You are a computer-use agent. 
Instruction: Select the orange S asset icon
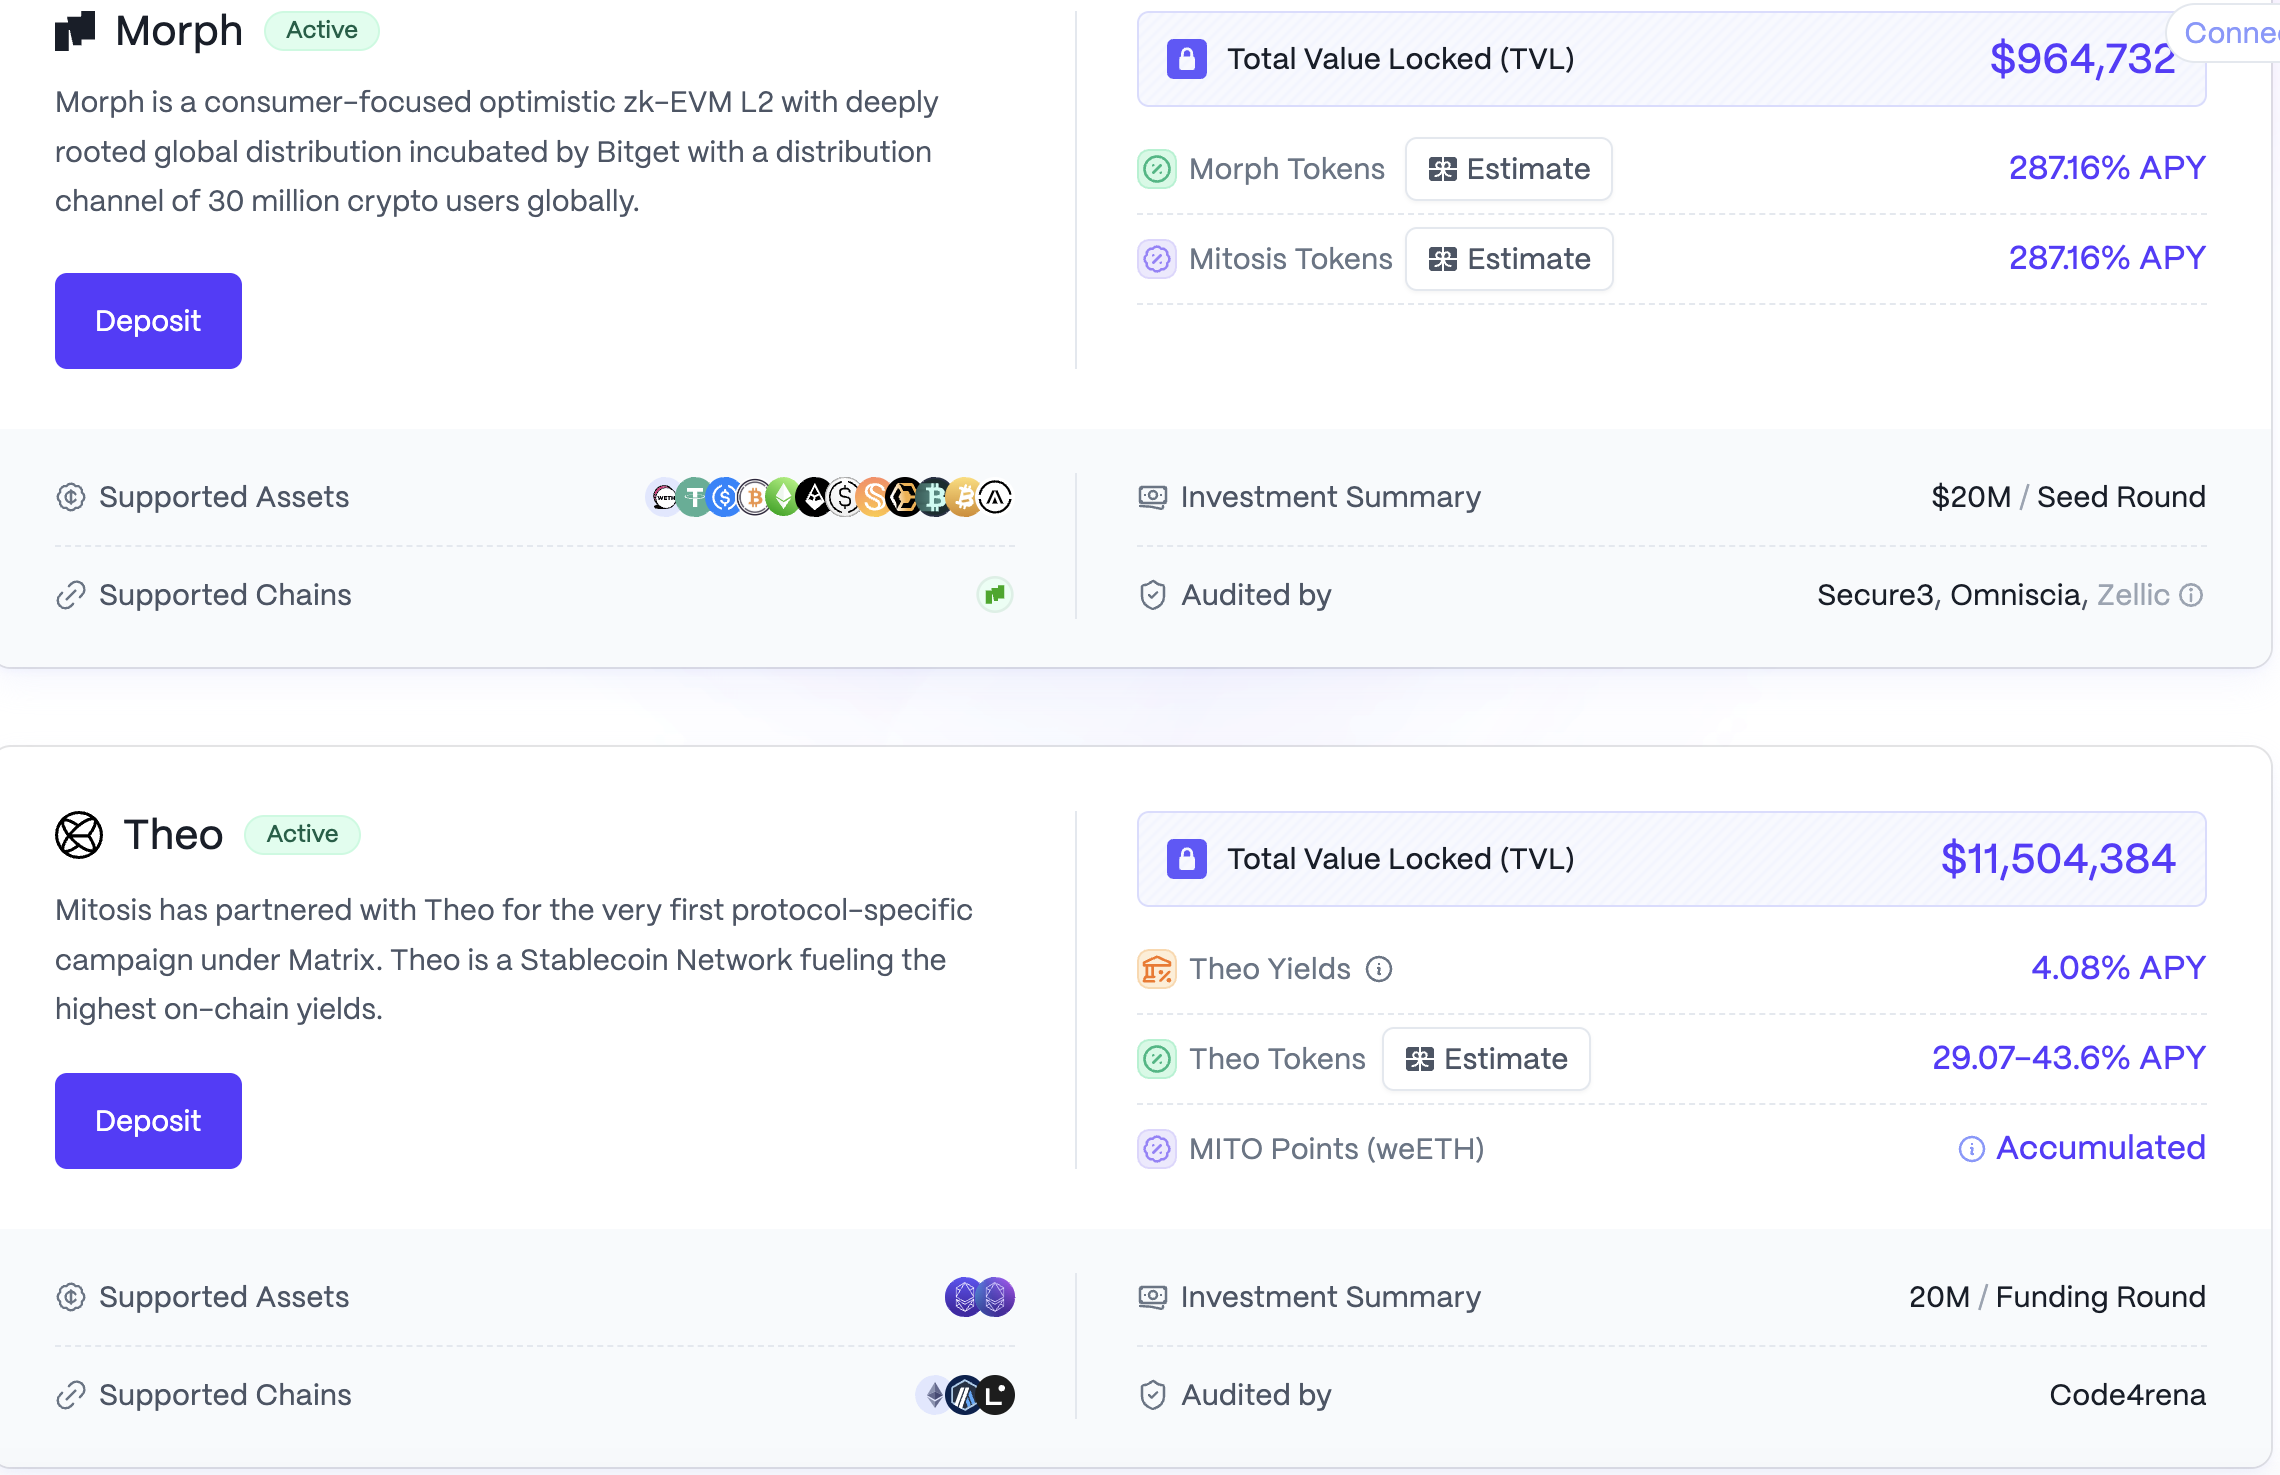click(x=874, y=497)
